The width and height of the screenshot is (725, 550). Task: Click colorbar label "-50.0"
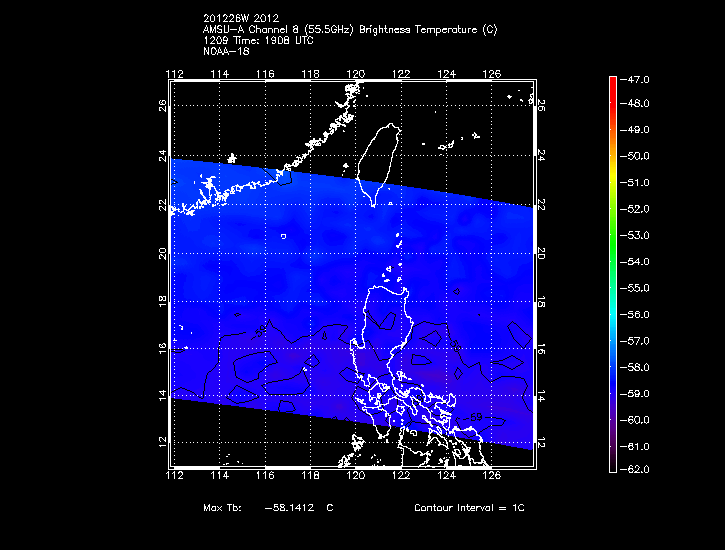tap(634, 156)
